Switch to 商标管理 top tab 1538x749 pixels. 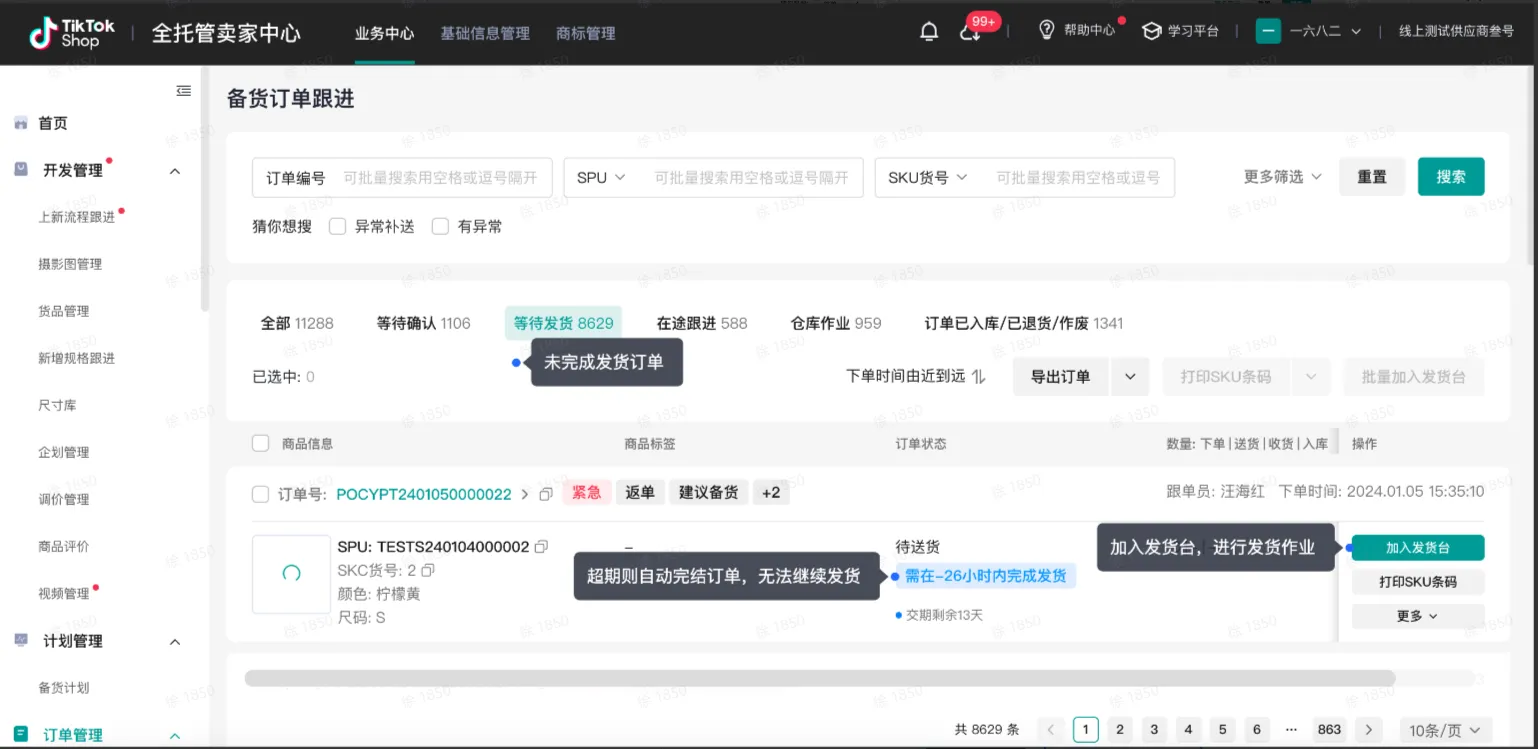[x=586, y=33]
